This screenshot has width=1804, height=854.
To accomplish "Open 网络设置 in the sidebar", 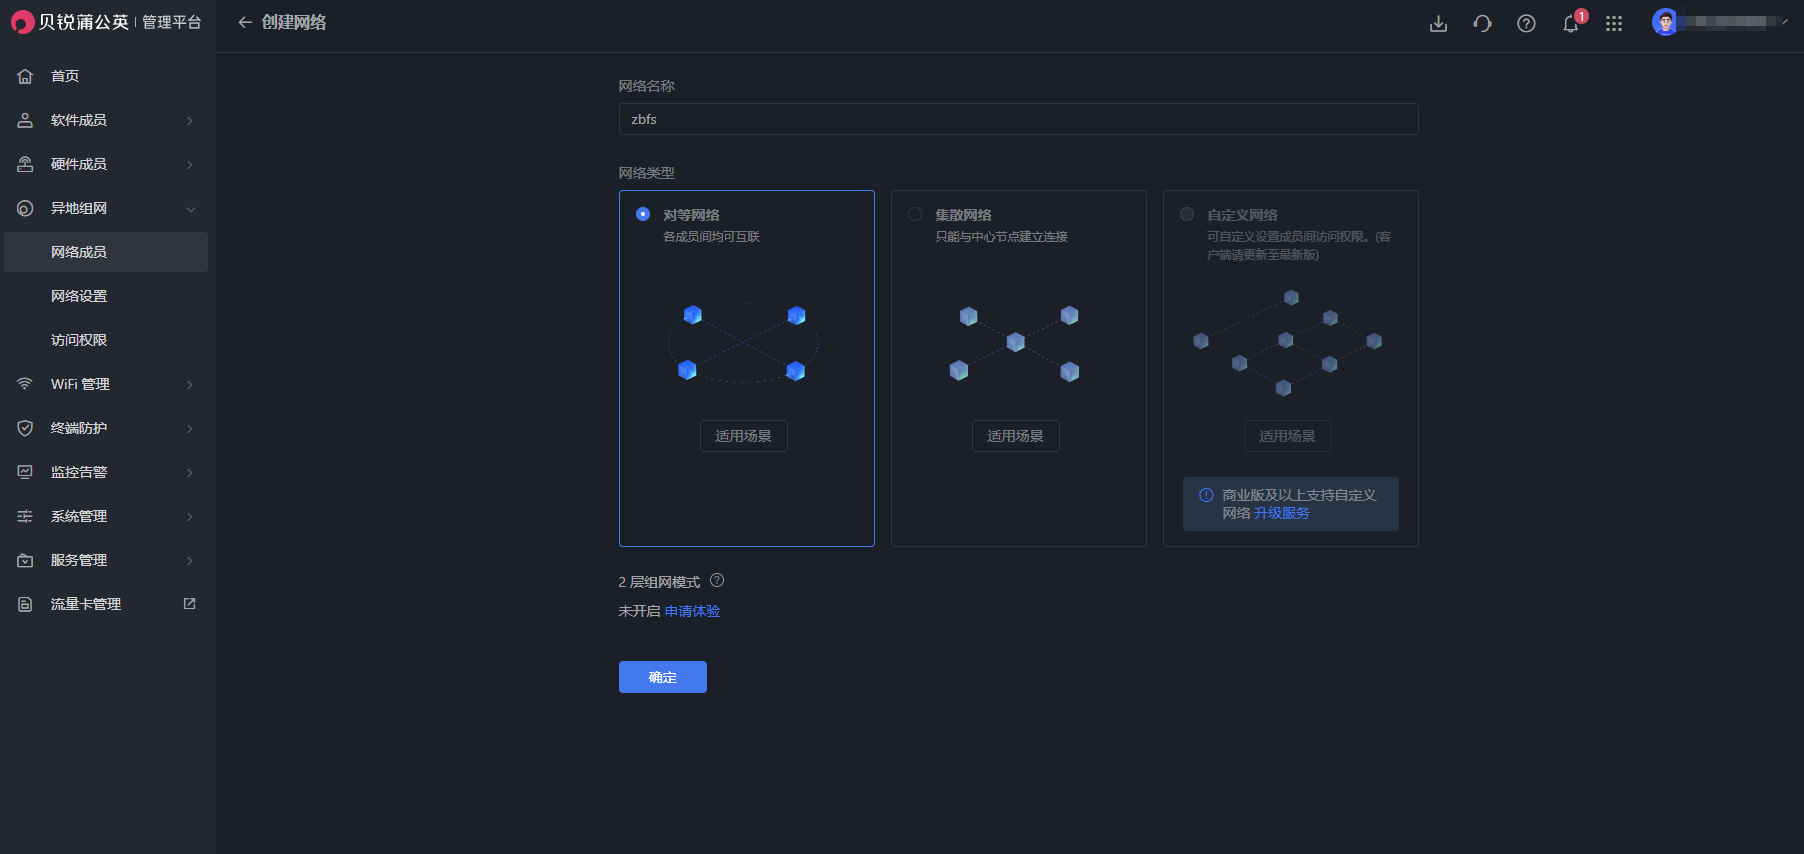I will click(79, 296).
